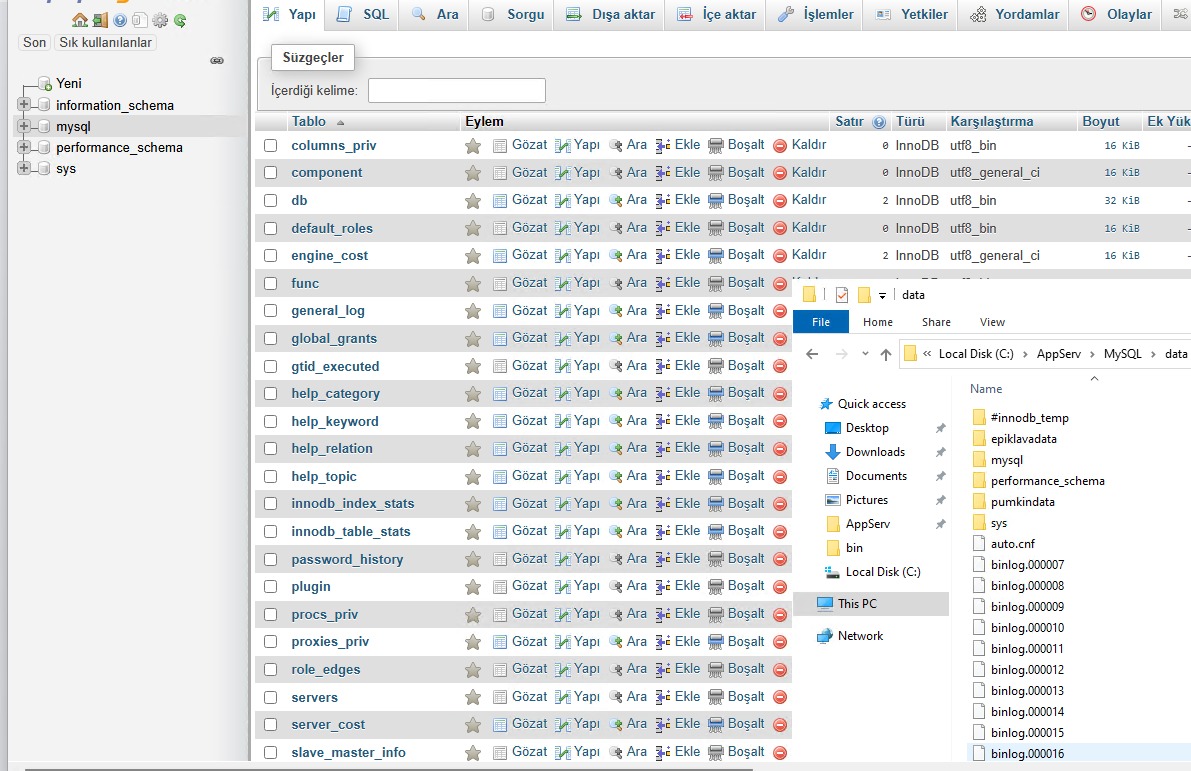Click Gözat icon for component table
This screenshot has height=771, width=1191.
(x=500, y=173)
